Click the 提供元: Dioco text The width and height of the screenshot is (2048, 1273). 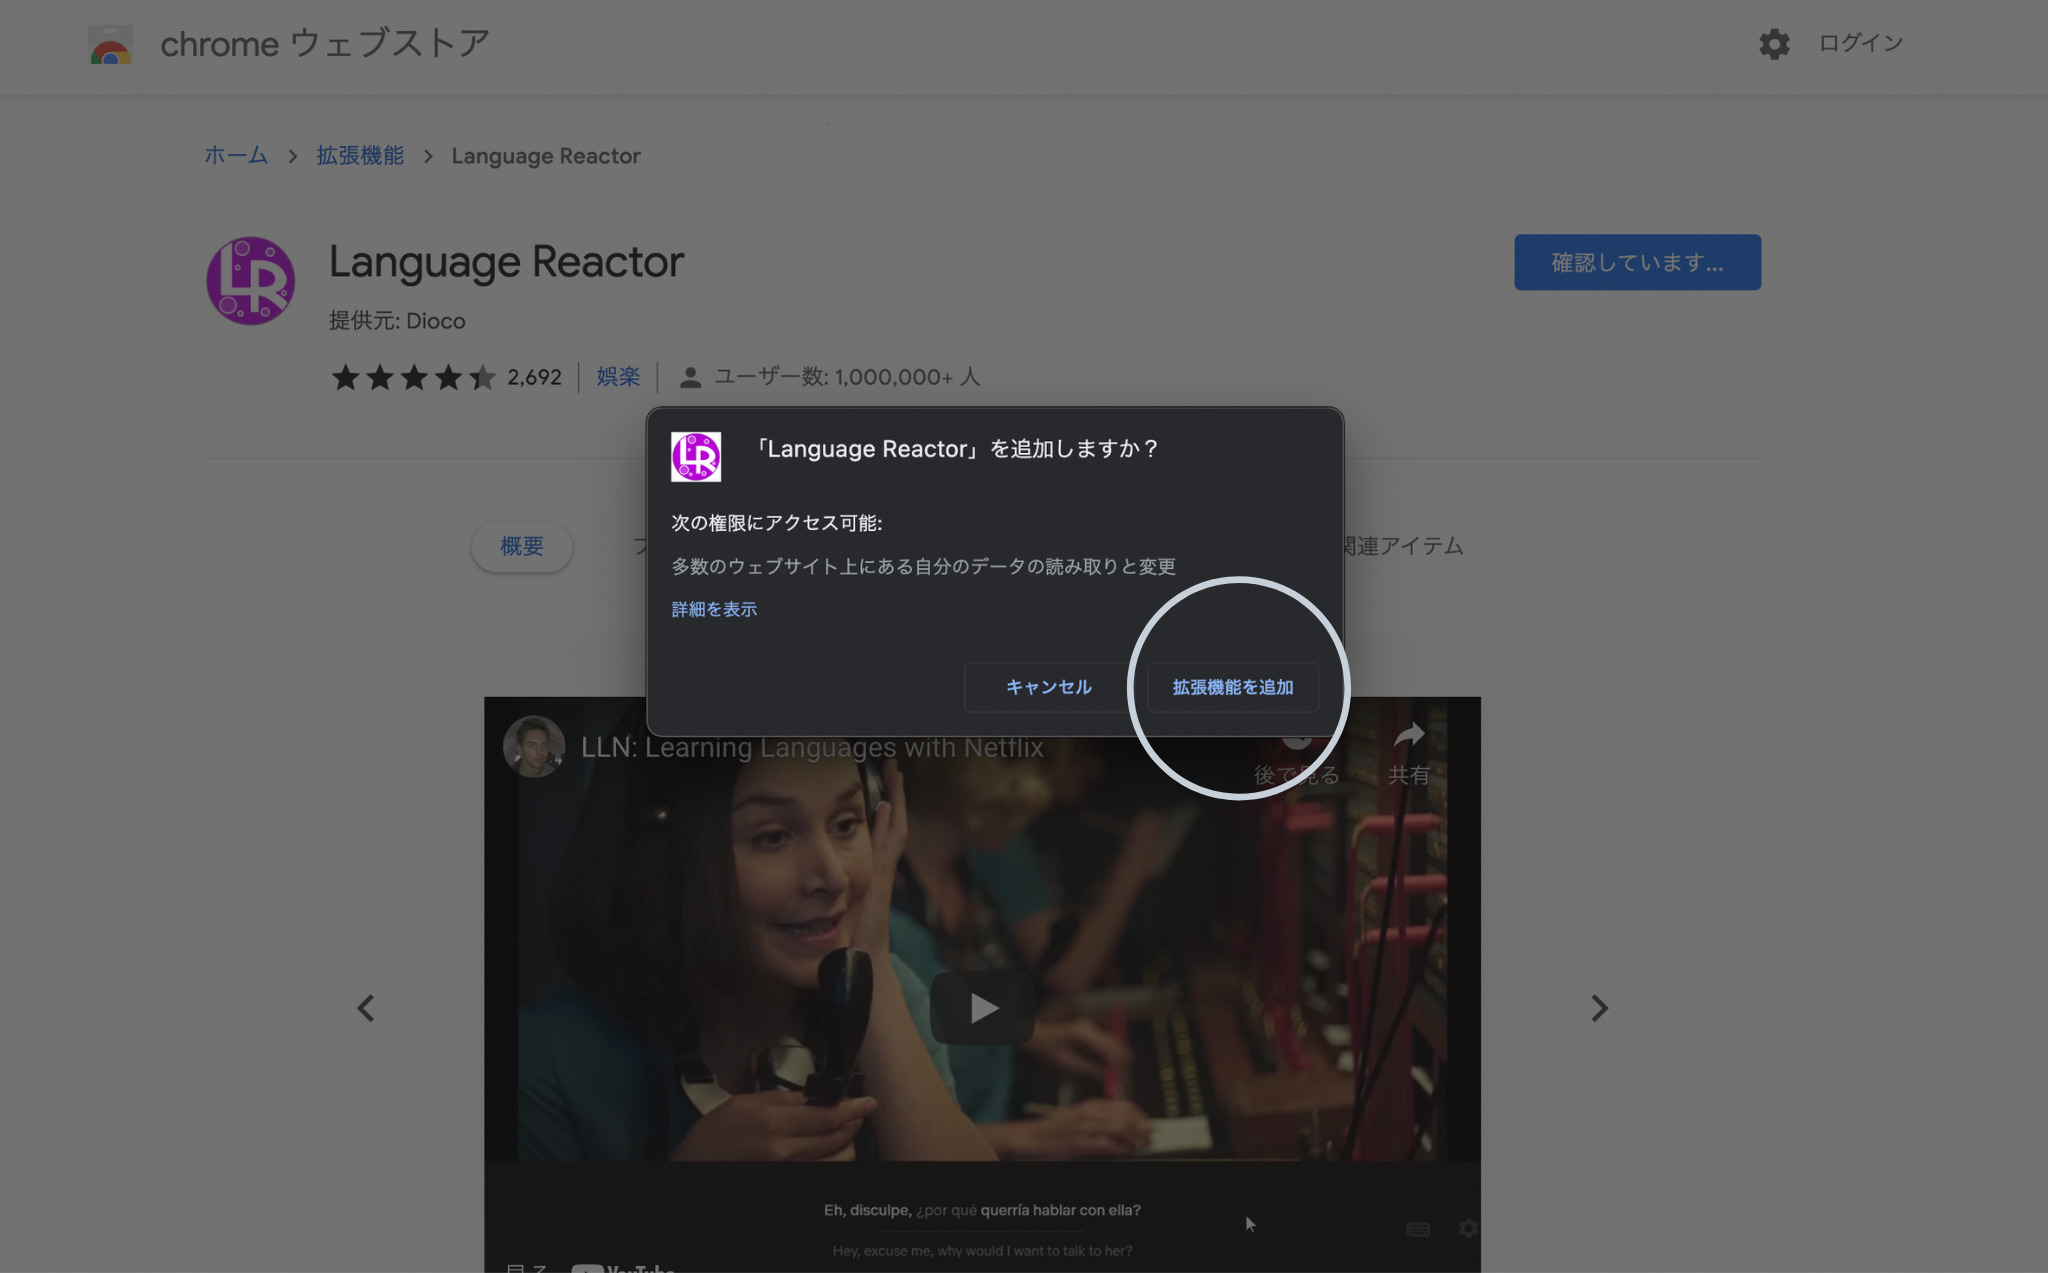point(397,321)
